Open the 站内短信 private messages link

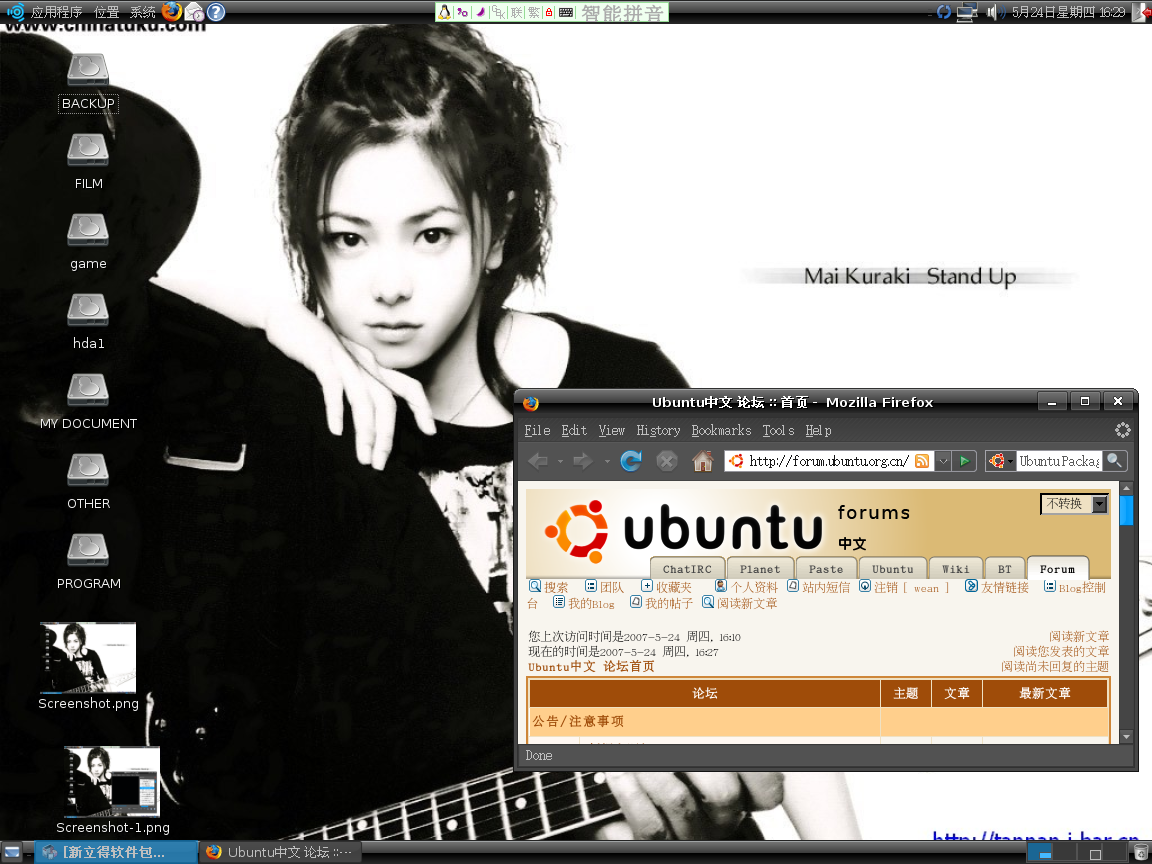tap(818, 587)
